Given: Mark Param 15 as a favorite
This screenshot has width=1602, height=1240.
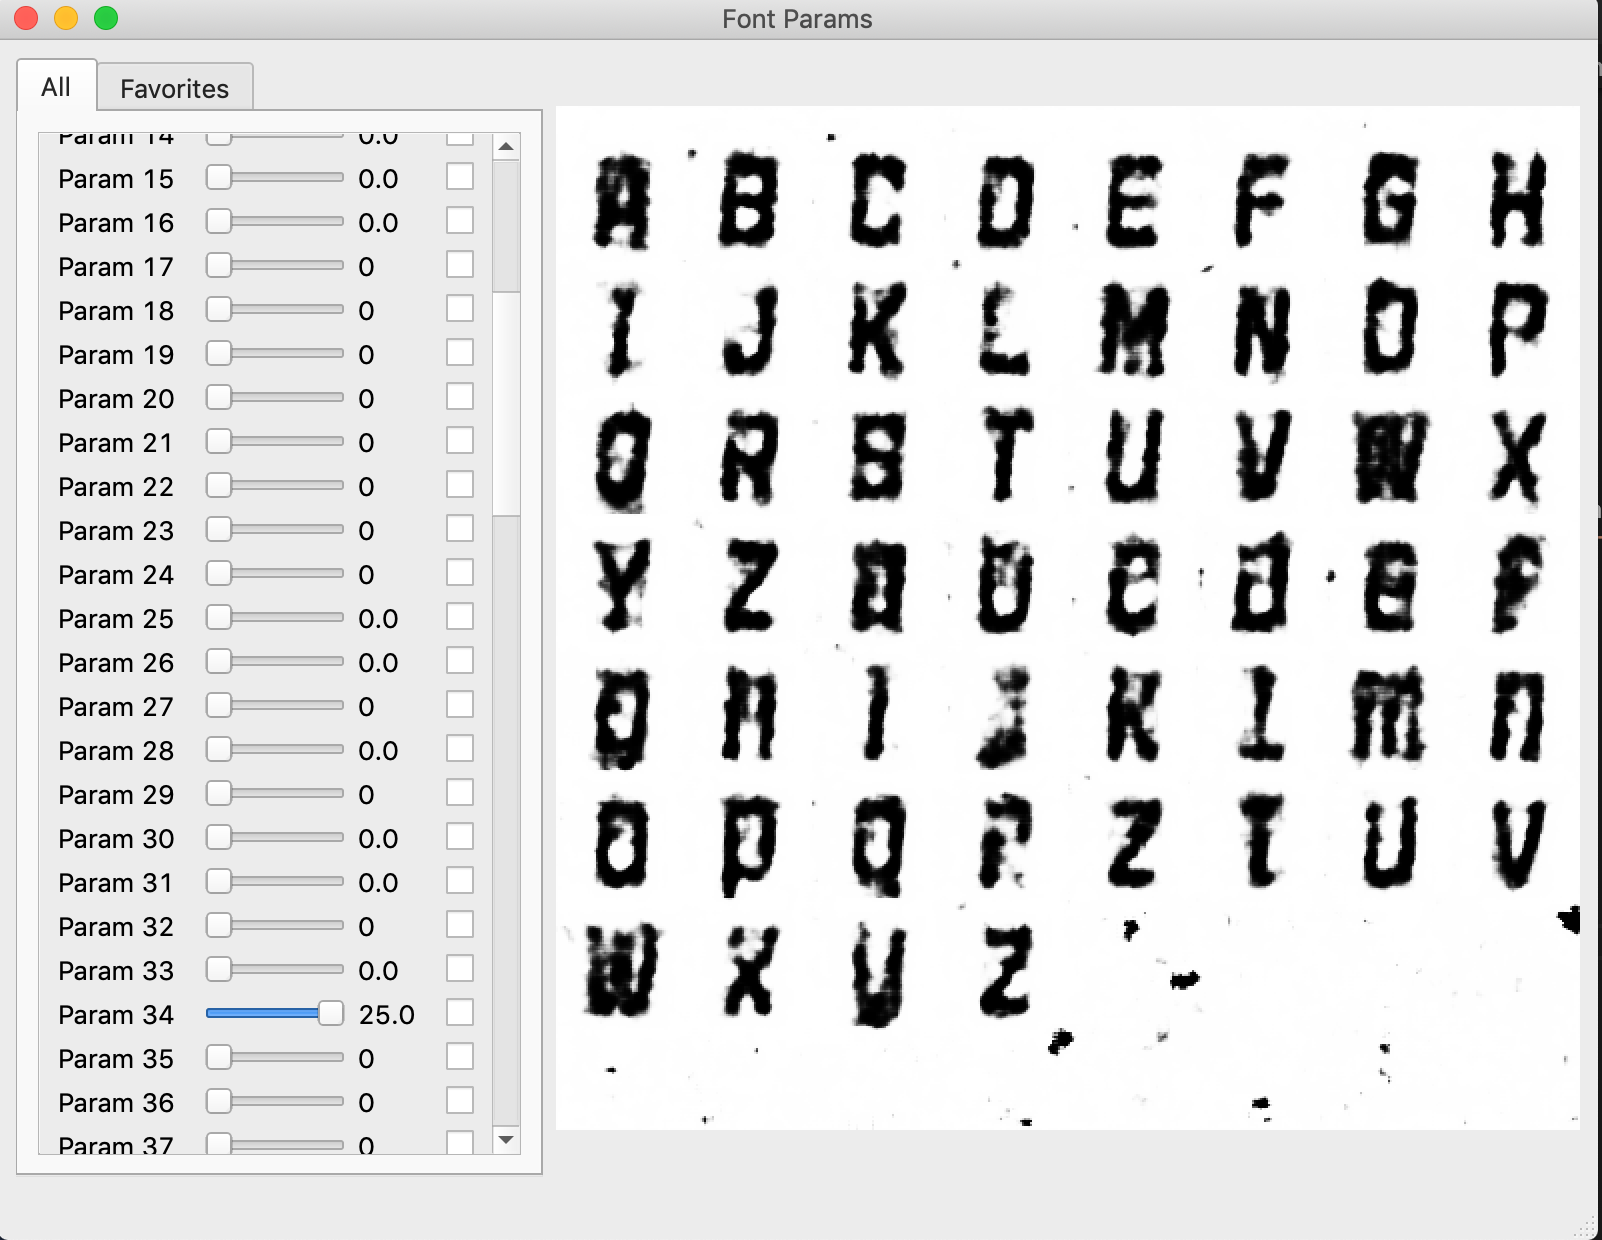Looking at the screenshot, I should (460, 176).
